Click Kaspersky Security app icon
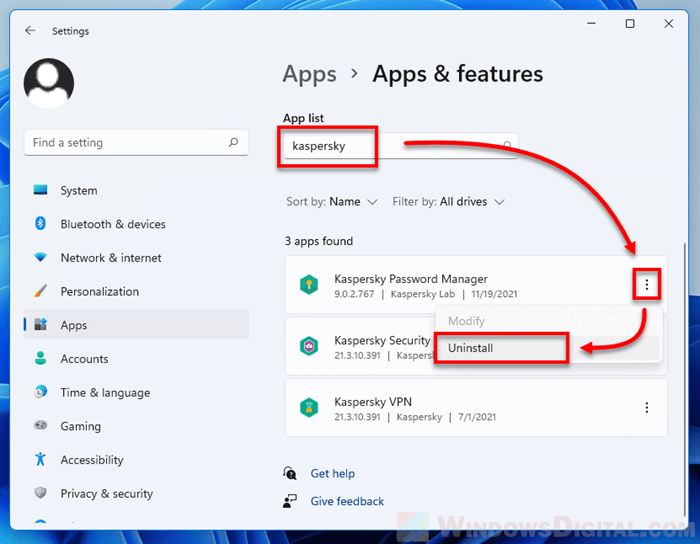Viewport: 700px width, 544px height. point(309,346)
